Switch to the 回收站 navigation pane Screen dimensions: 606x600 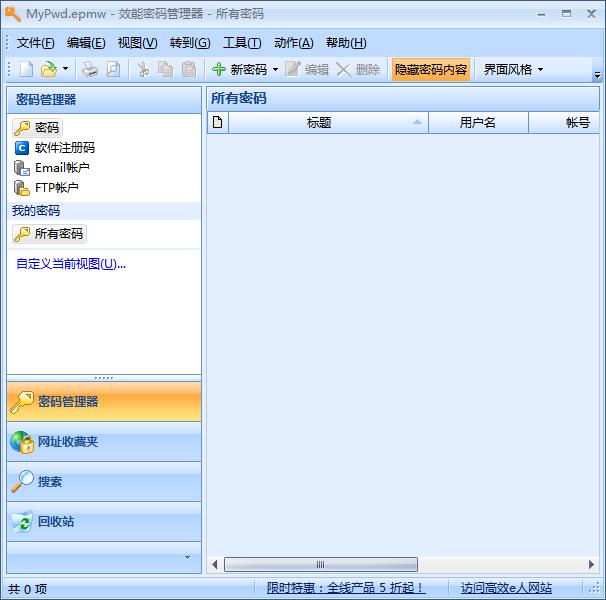[x=104, y=522]
